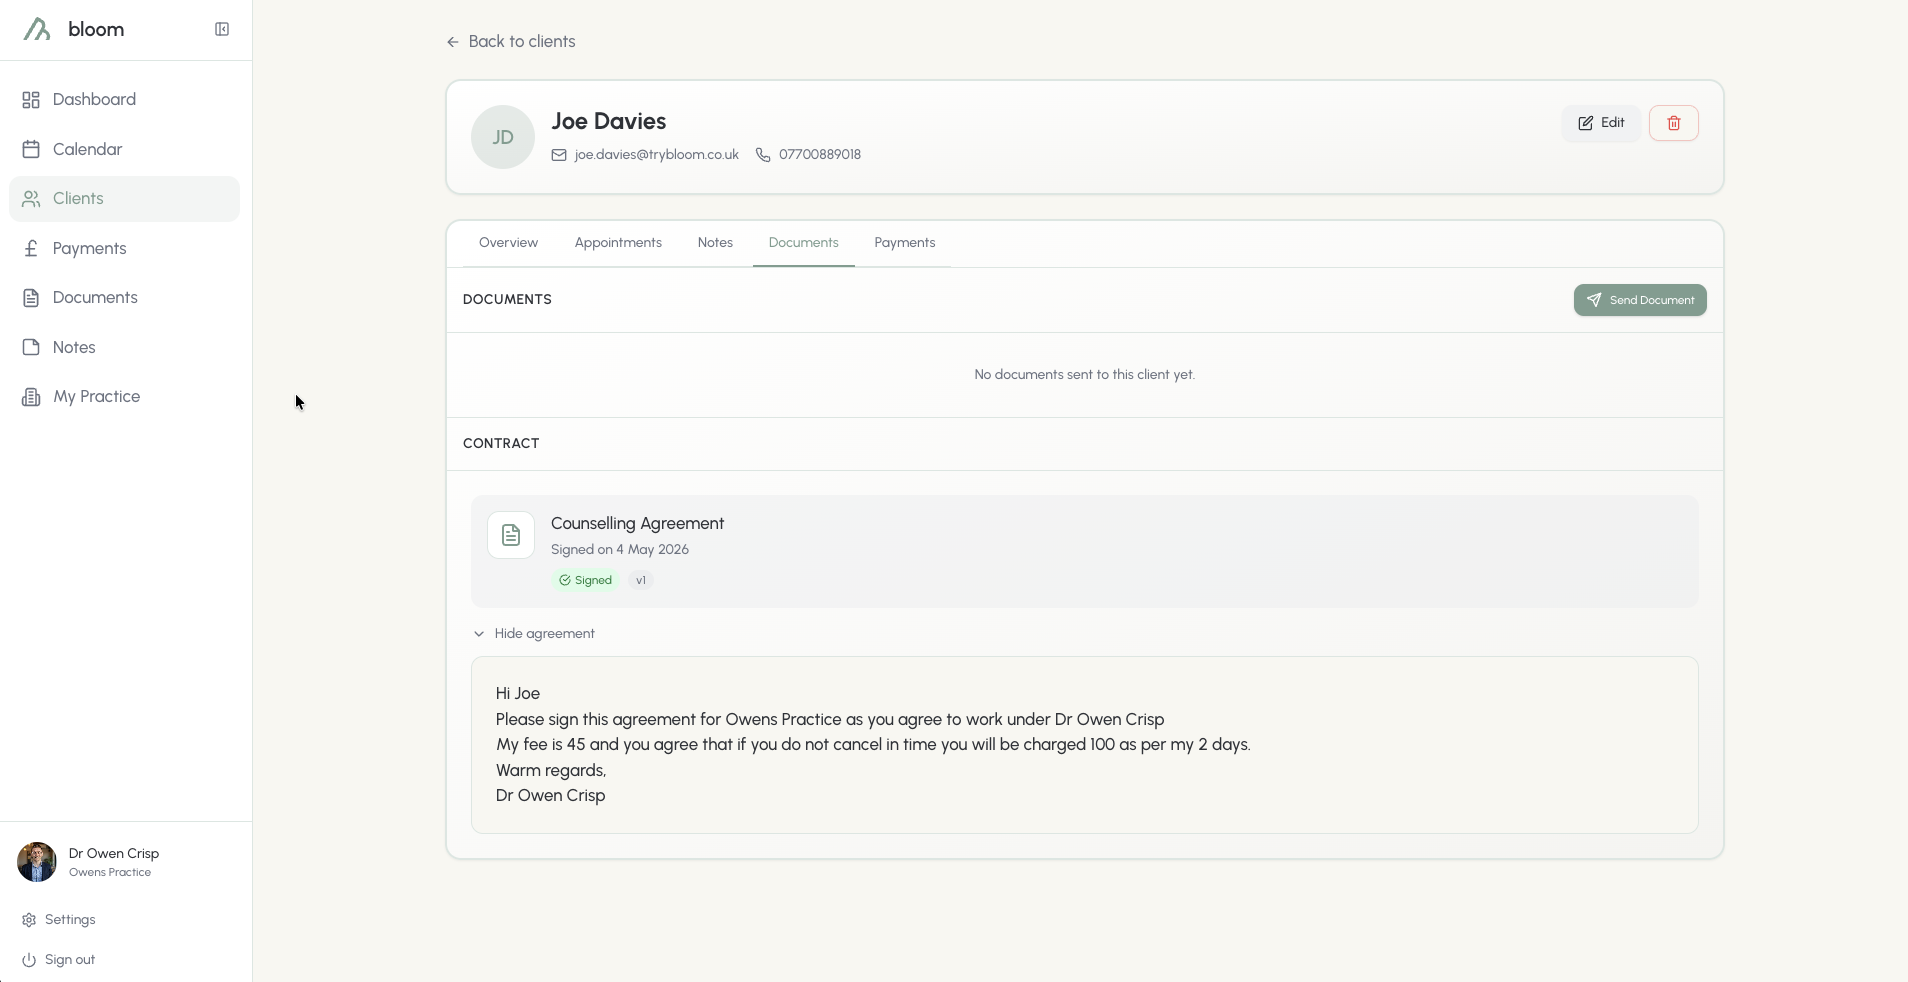Image resolution: width=1908 pixels, height=982 pixels.
Task: Click 'Signed on 4 May 2026' text
Action: coord(620,550)
